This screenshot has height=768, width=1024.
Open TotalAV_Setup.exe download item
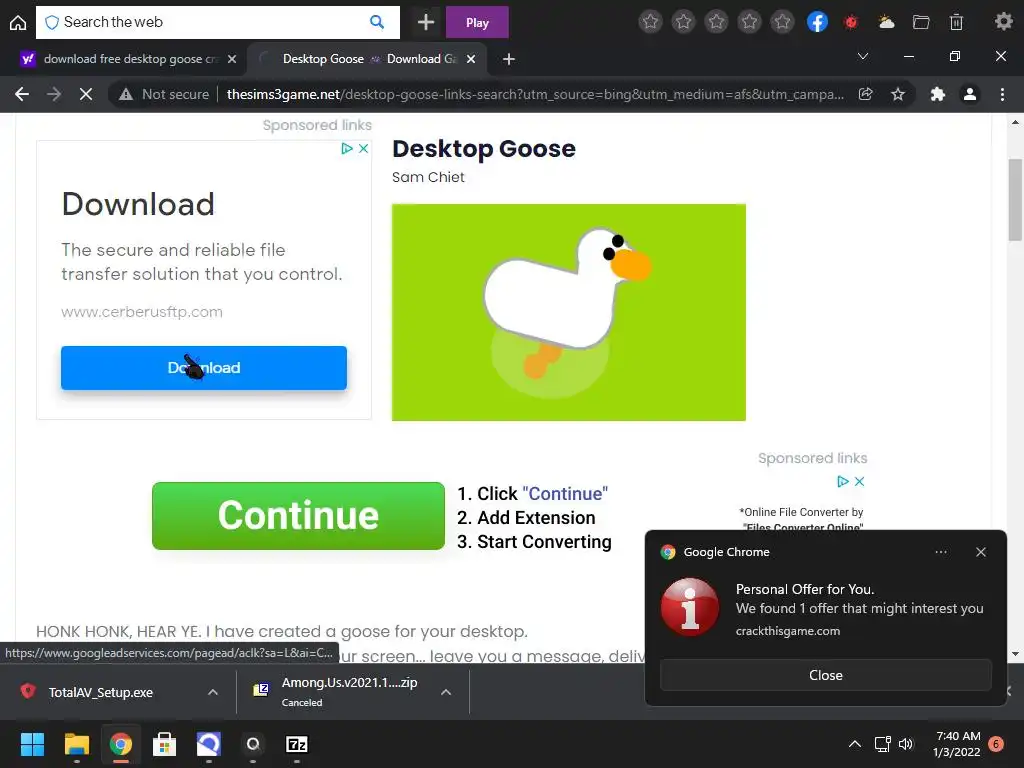pos(101,692)
